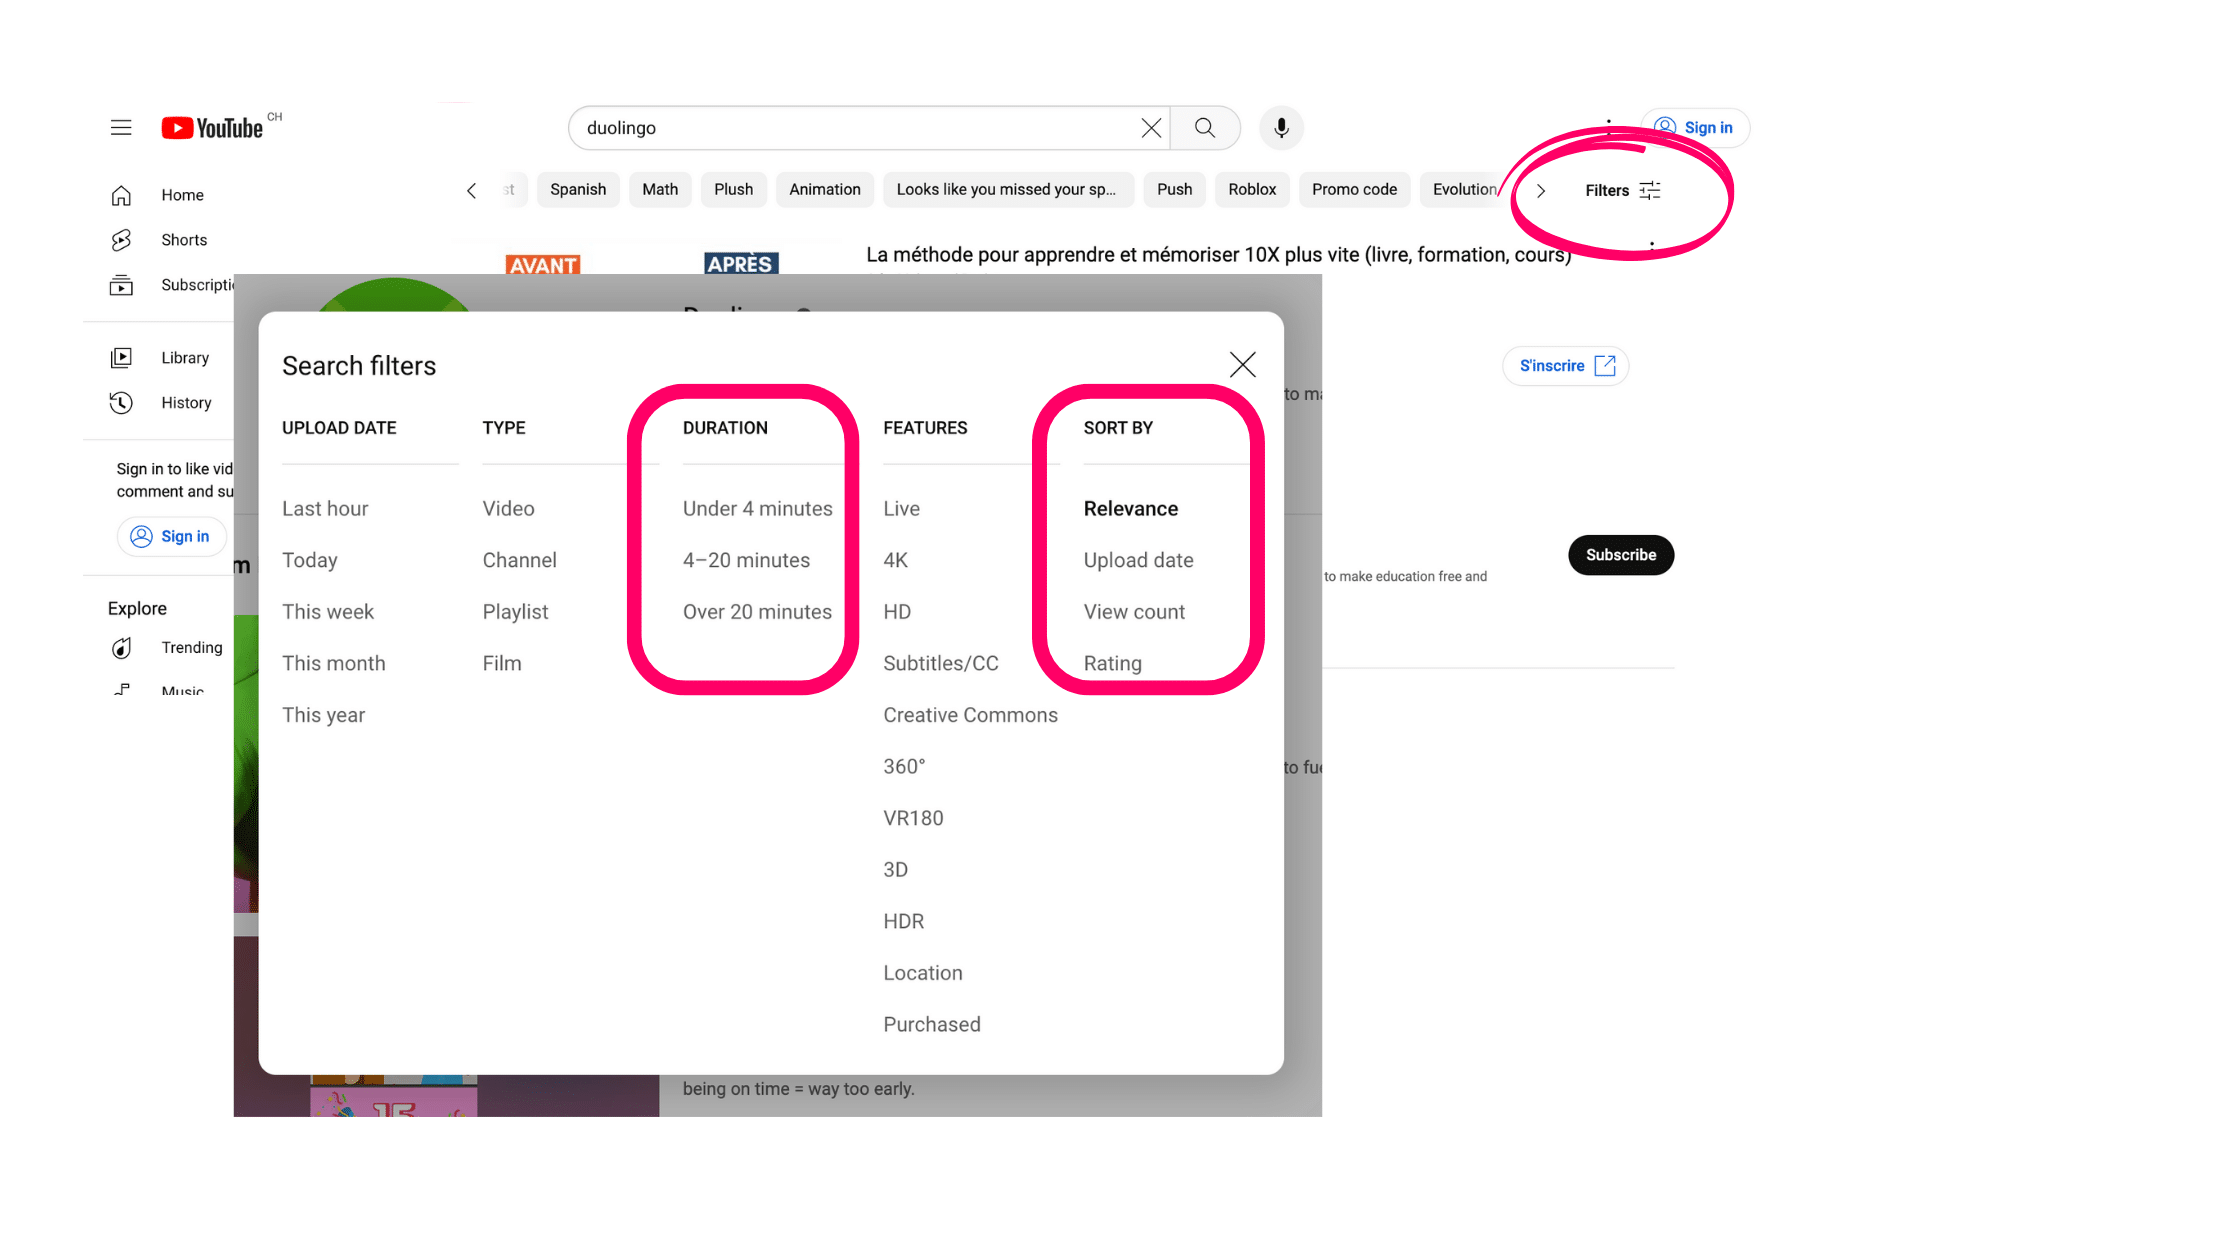Choose Under 4 minutes duration
This screenshot has height=1260, width=2240.
click(758, 509)
